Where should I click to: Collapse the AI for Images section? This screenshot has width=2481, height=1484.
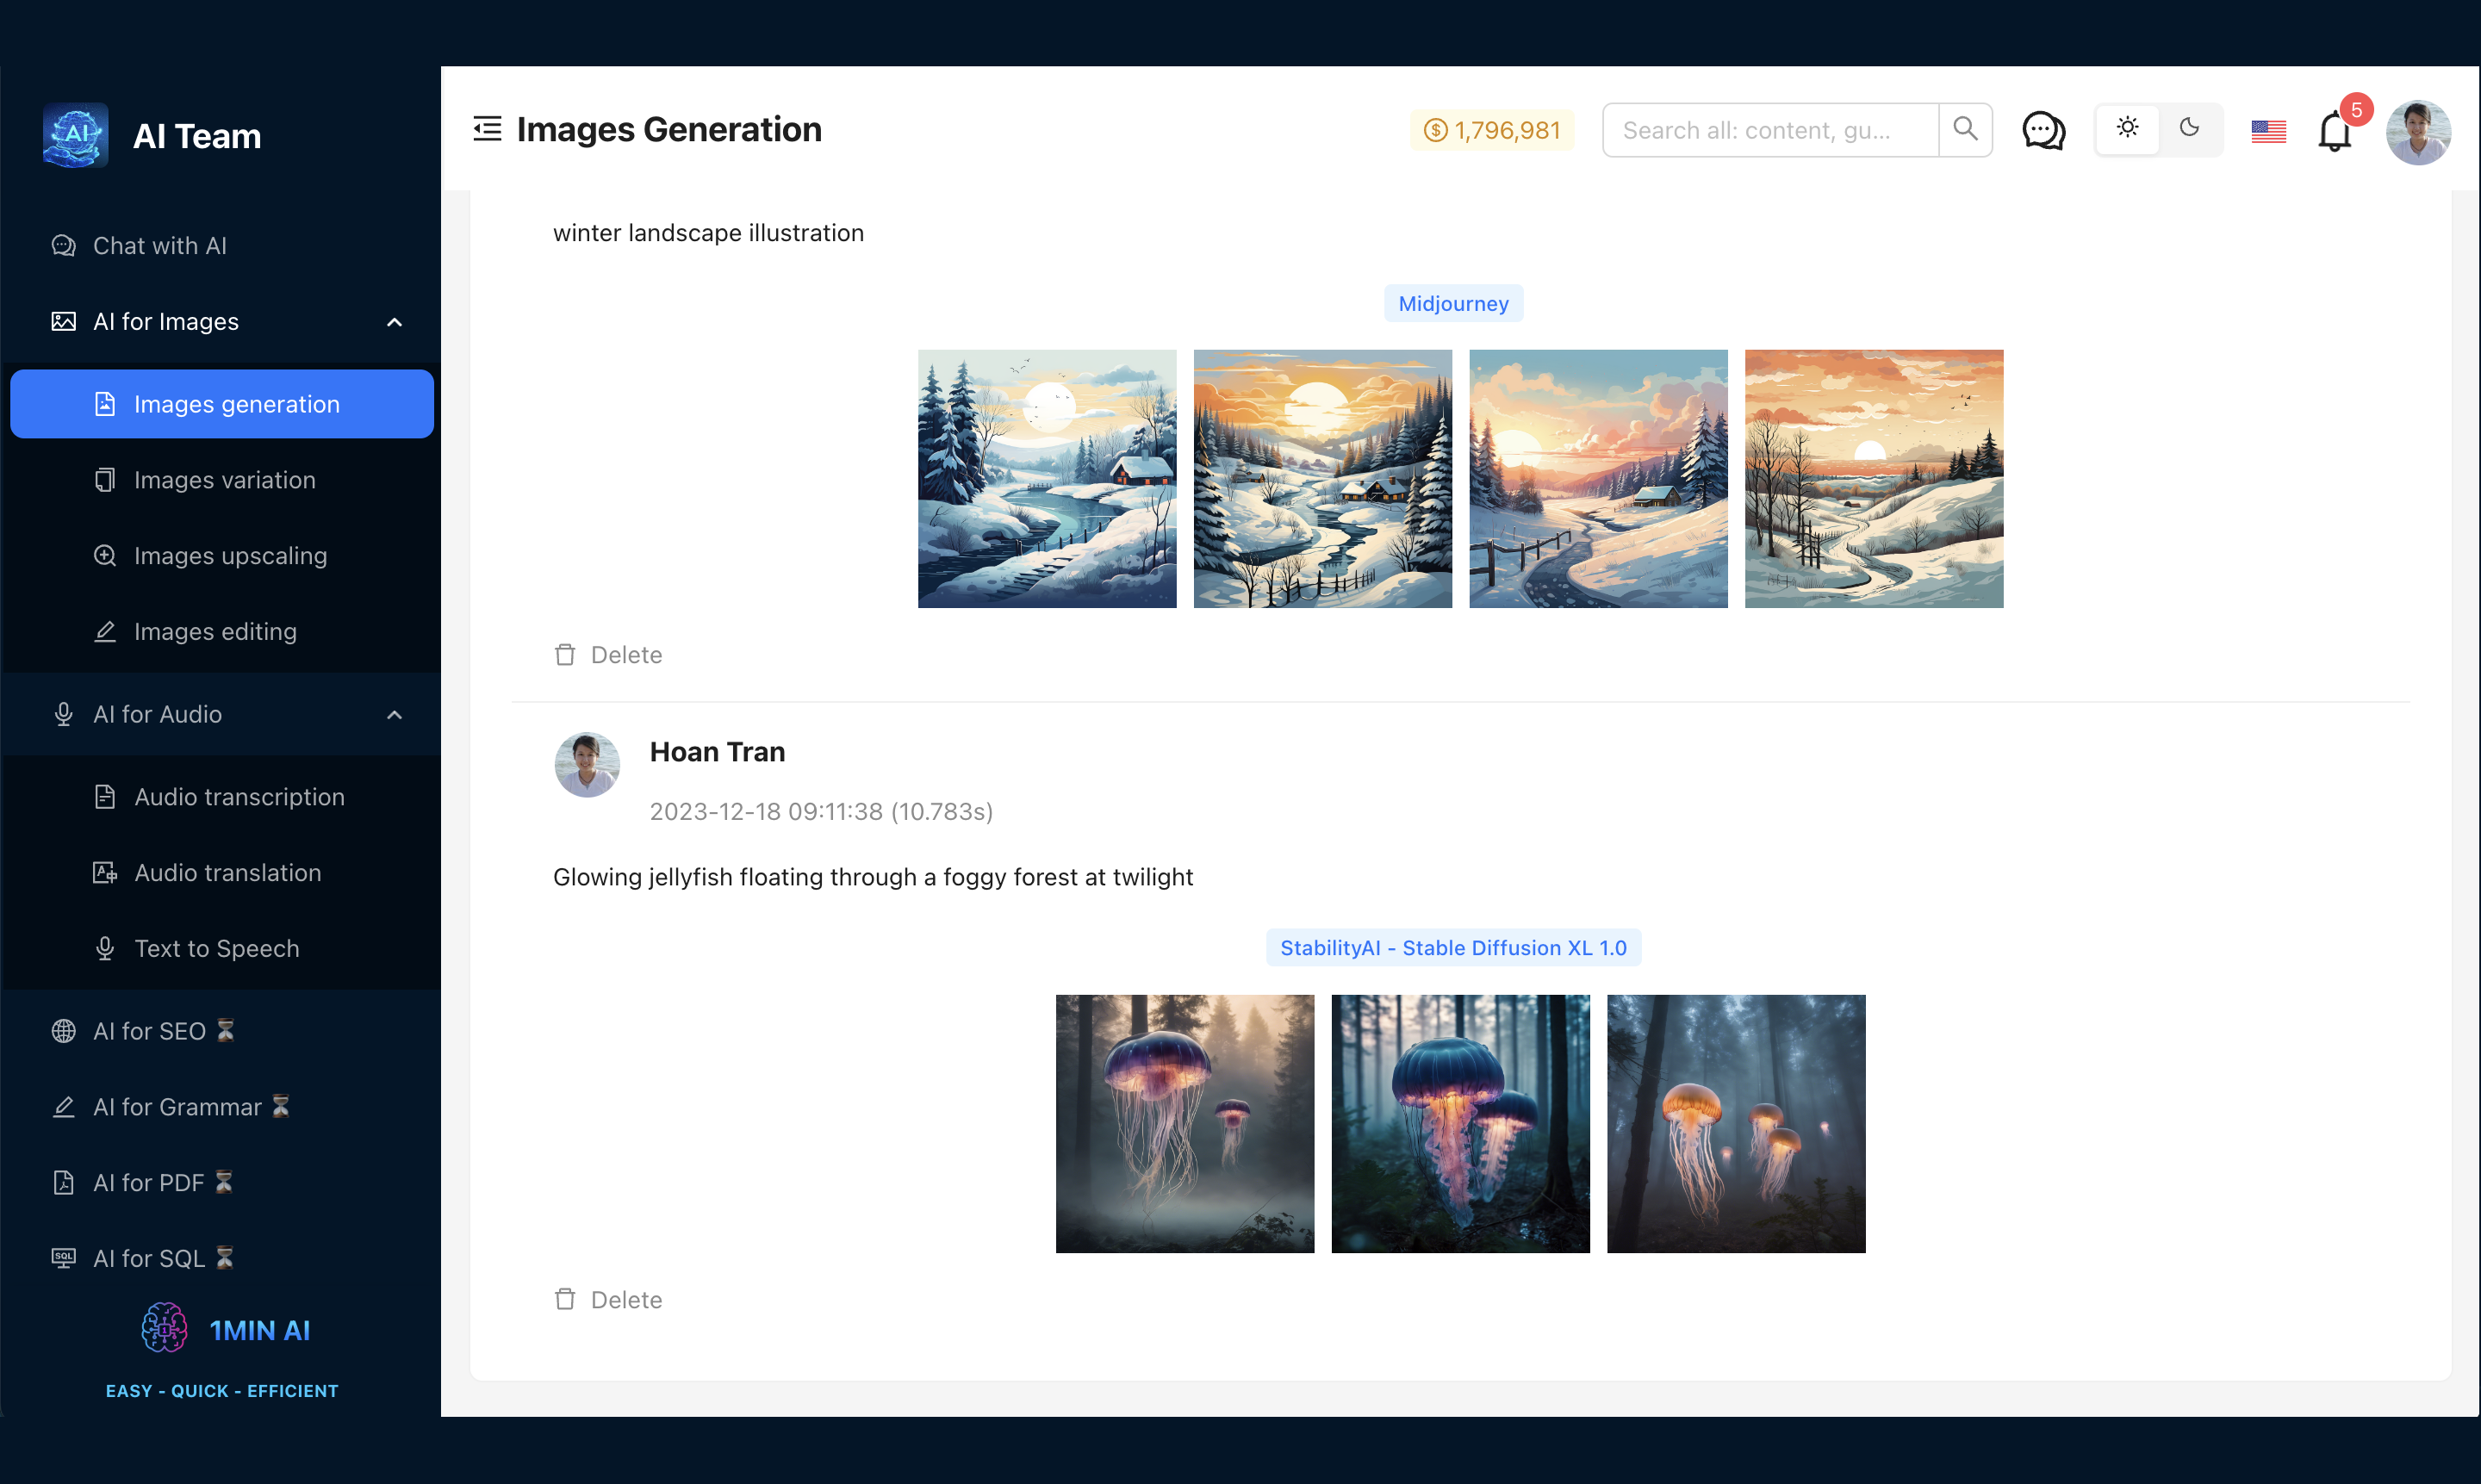(x=394, y=322)
